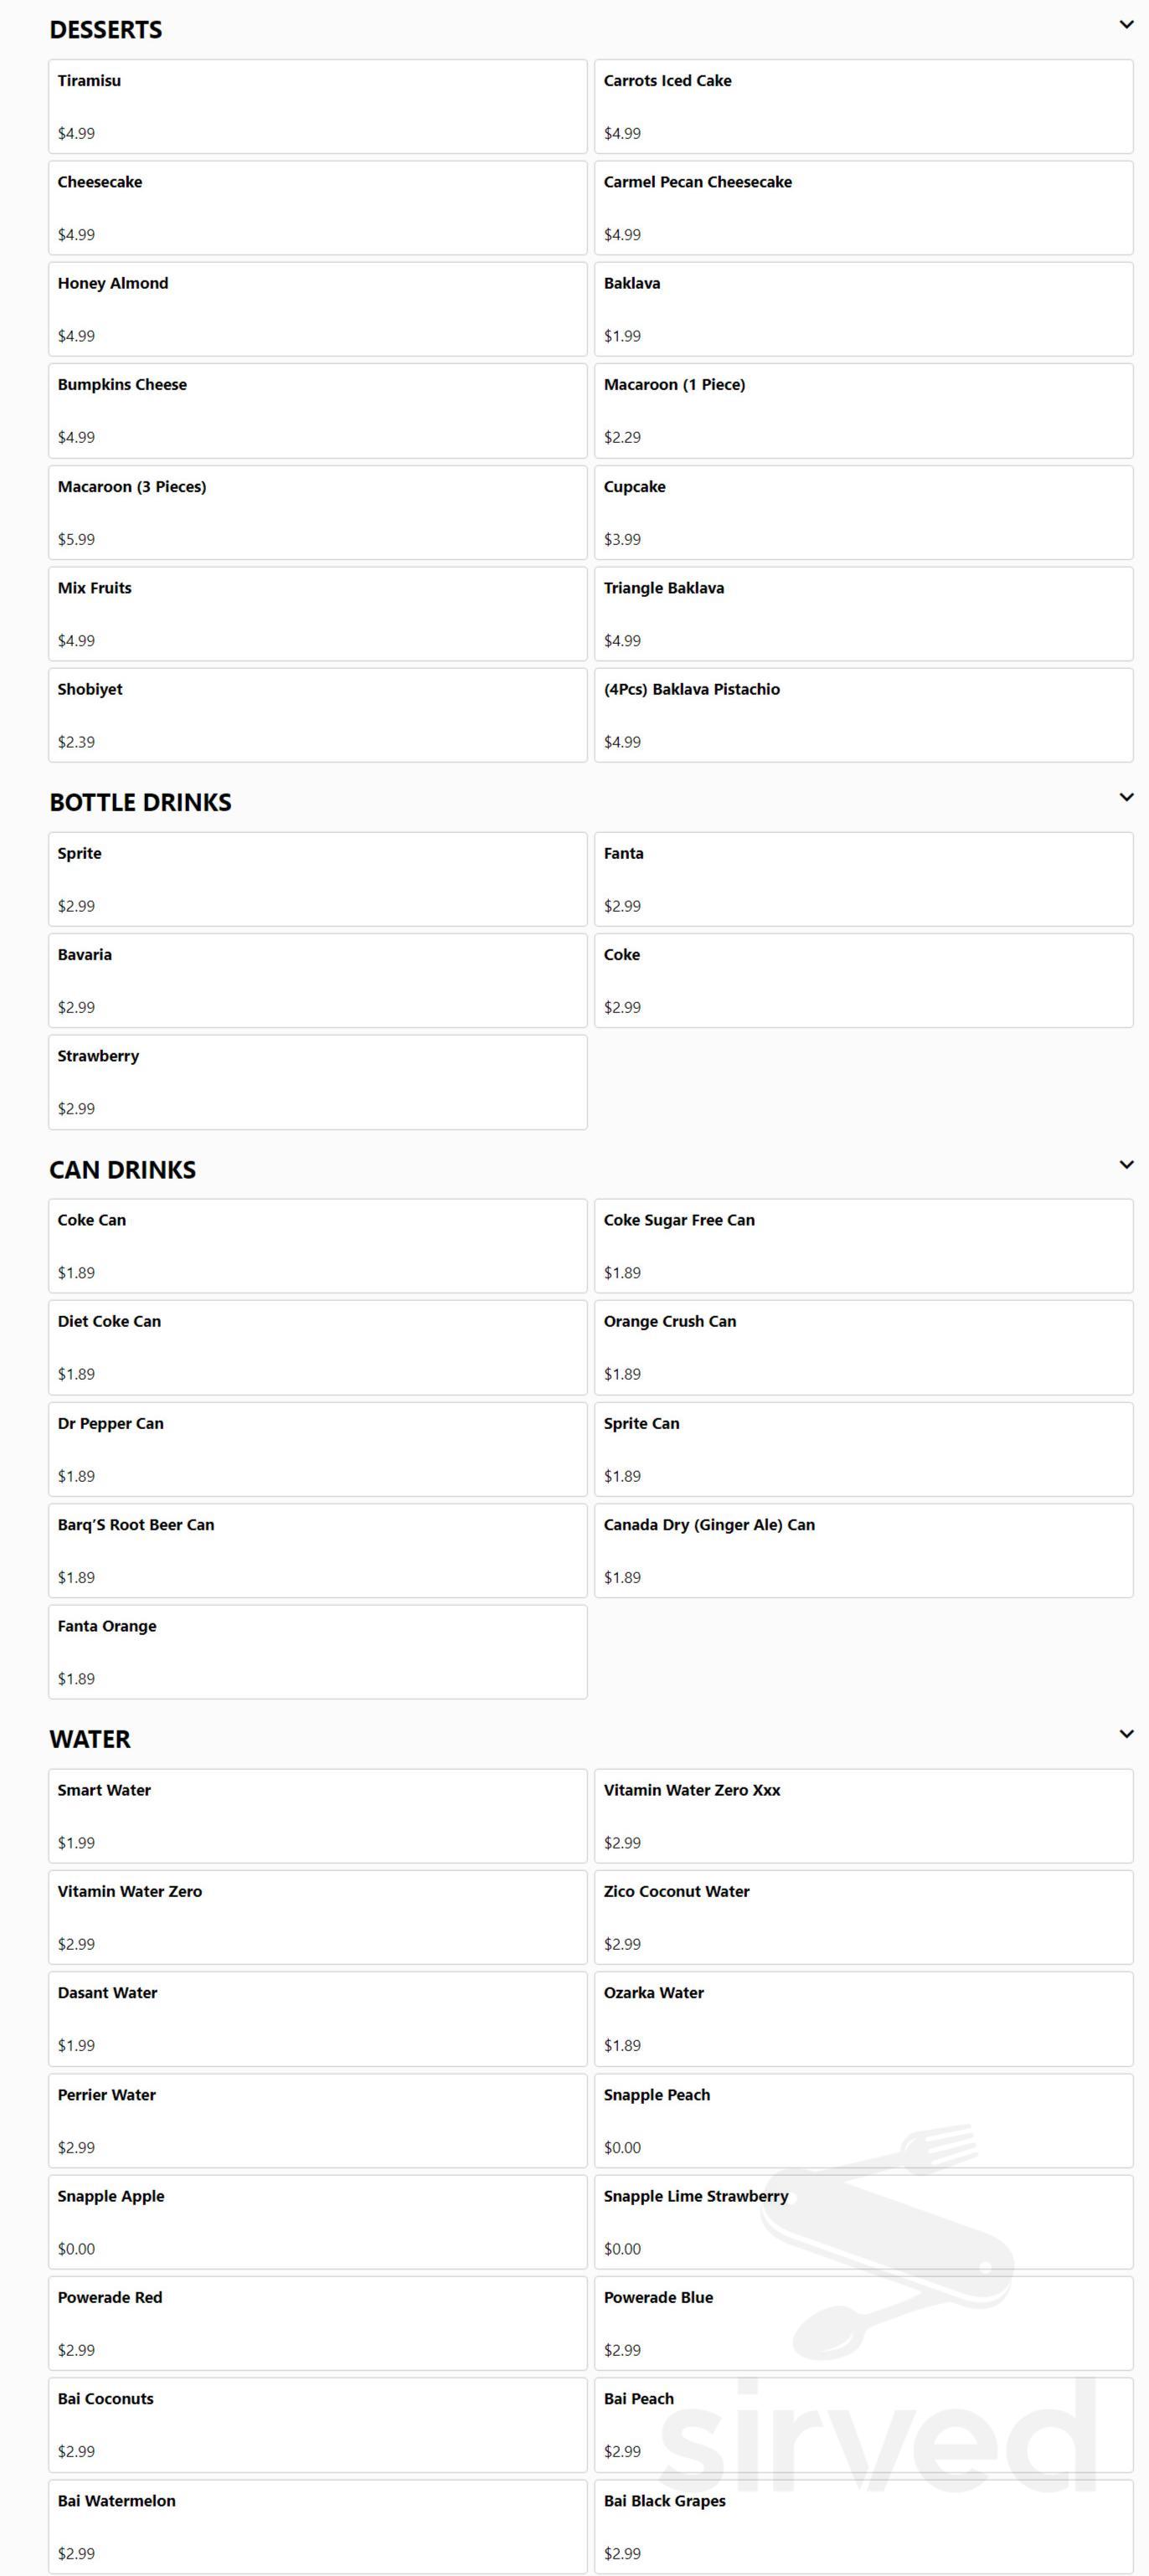This screenshot has width=1149, height=2576.
Task: Collapse the Bottle Drinks section chevron
Action: [x=1126, y=797]
